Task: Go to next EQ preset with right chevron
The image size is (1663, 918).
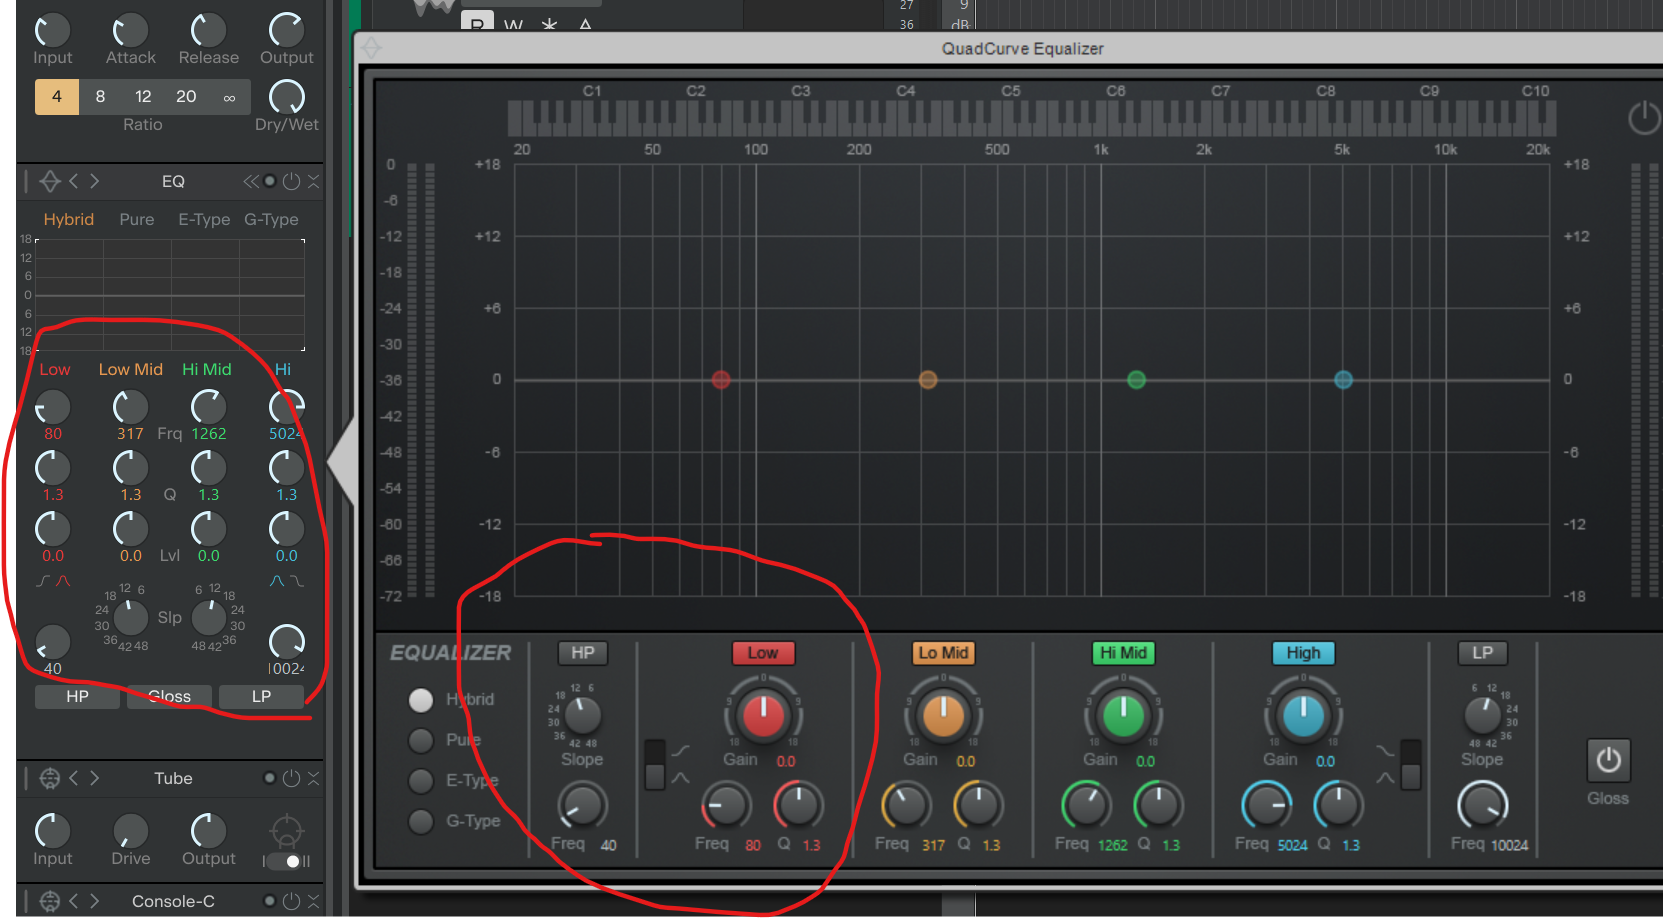Action: (95, 181)
